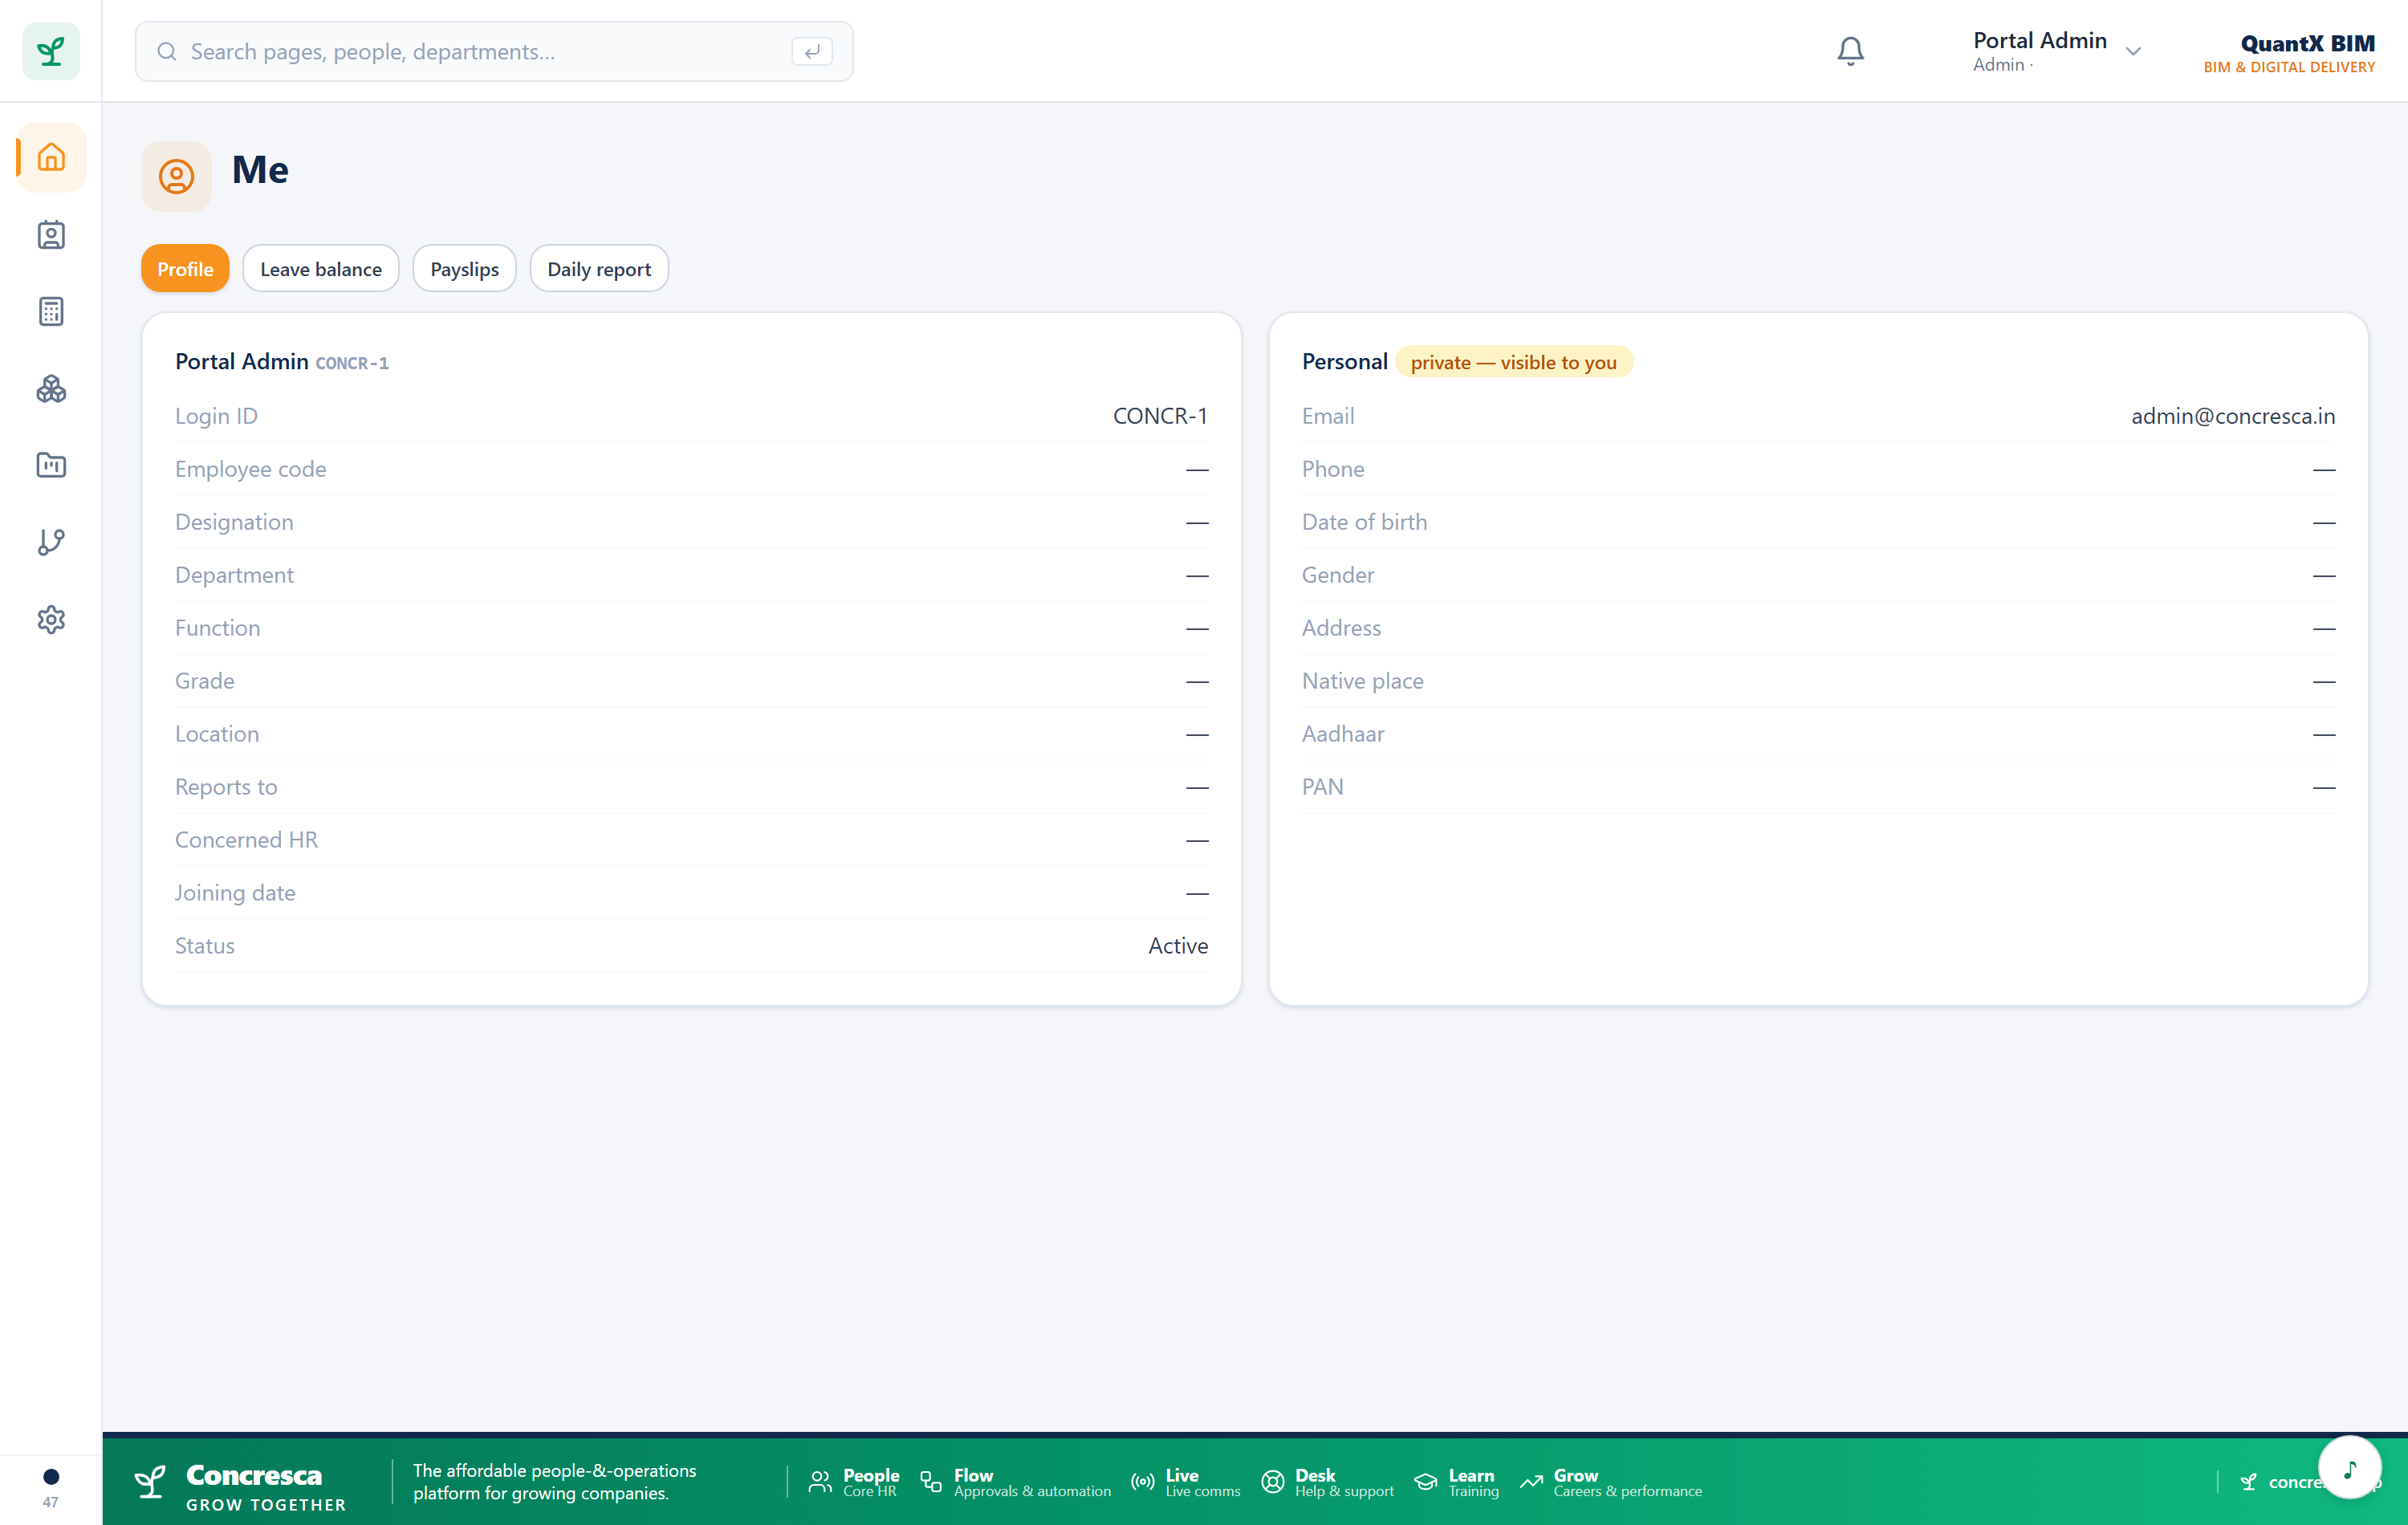Click the Employee code row label
This screenshot has width=2408, height=1525.
click(x=251, y=469)
